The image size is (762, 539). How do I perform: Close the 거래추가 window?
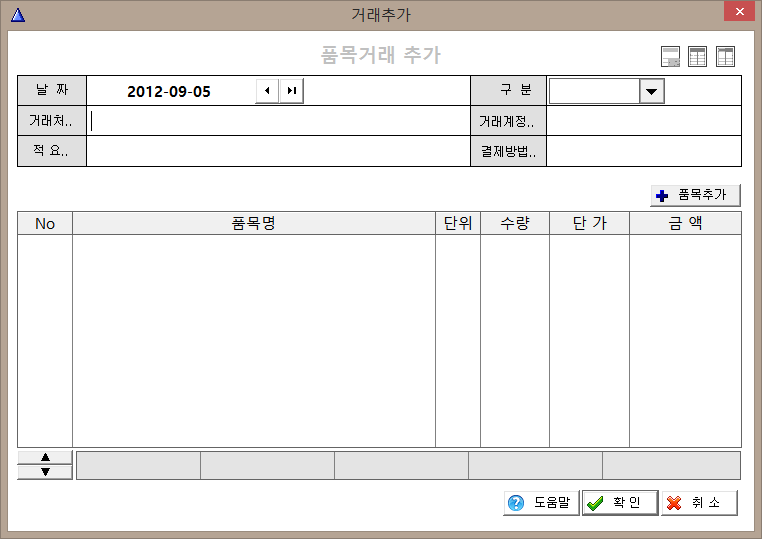point(739,11)
